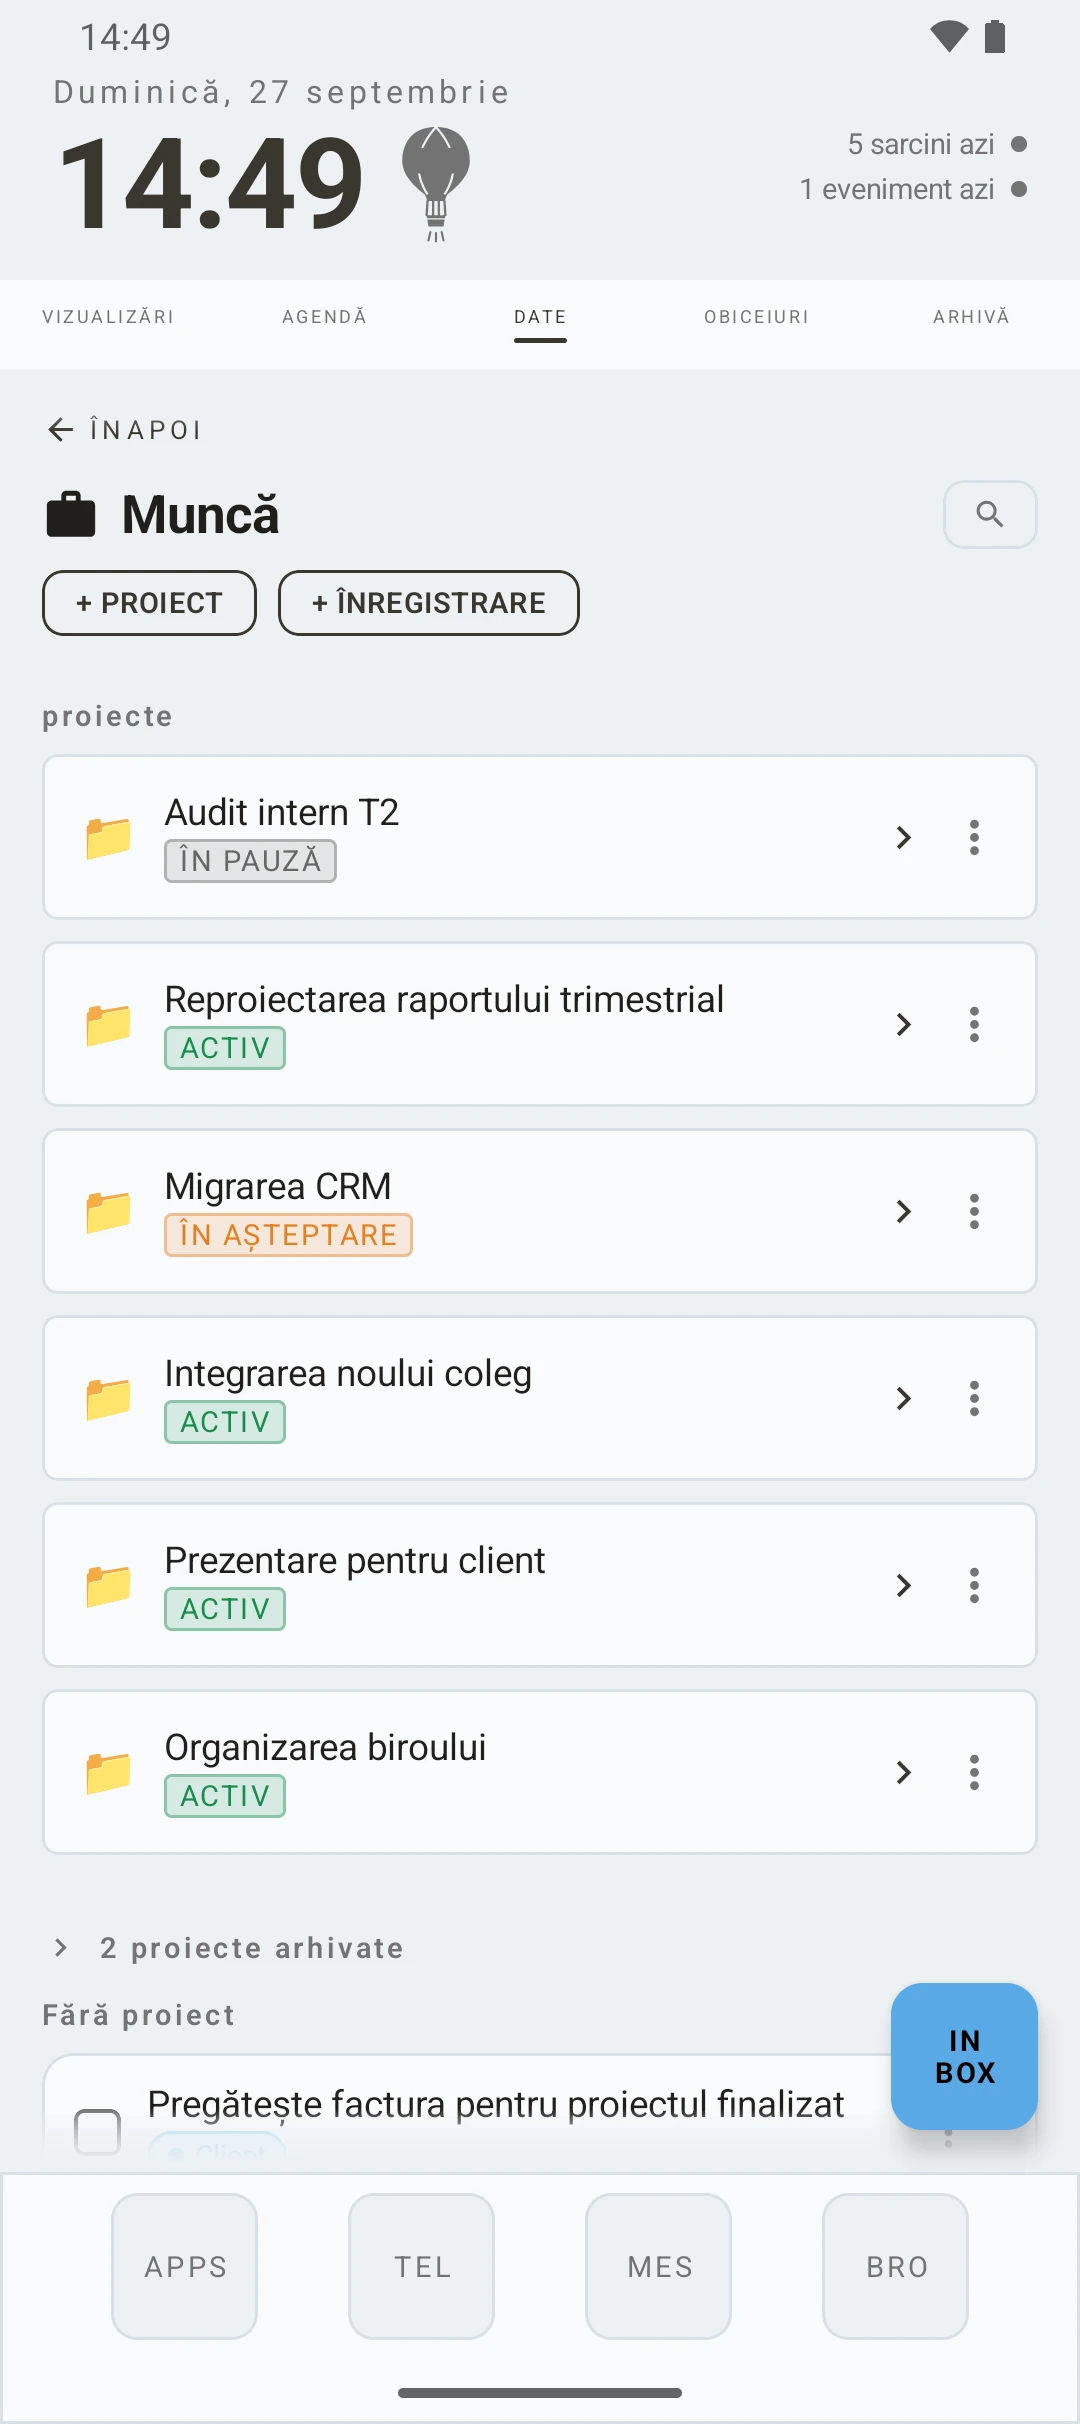Open the Audit intern T2 project title
The width and height of the screenshot is (1080, 2424).
(x=282, y=813)
